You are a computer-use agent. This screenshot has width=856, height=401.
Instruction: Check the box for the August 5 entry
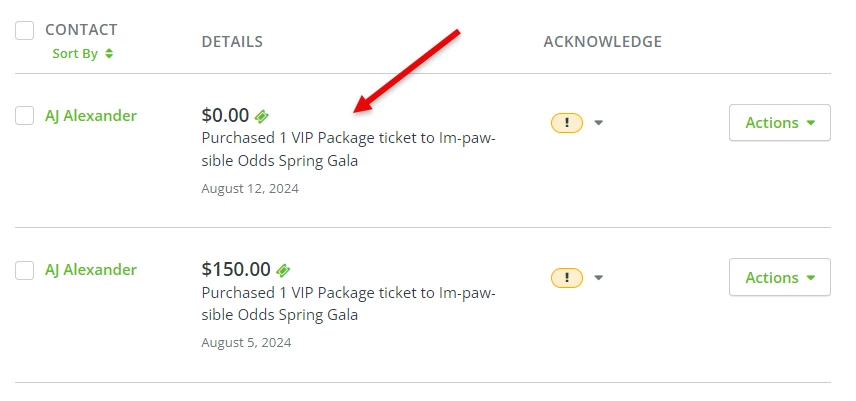[x=25, y=270]
